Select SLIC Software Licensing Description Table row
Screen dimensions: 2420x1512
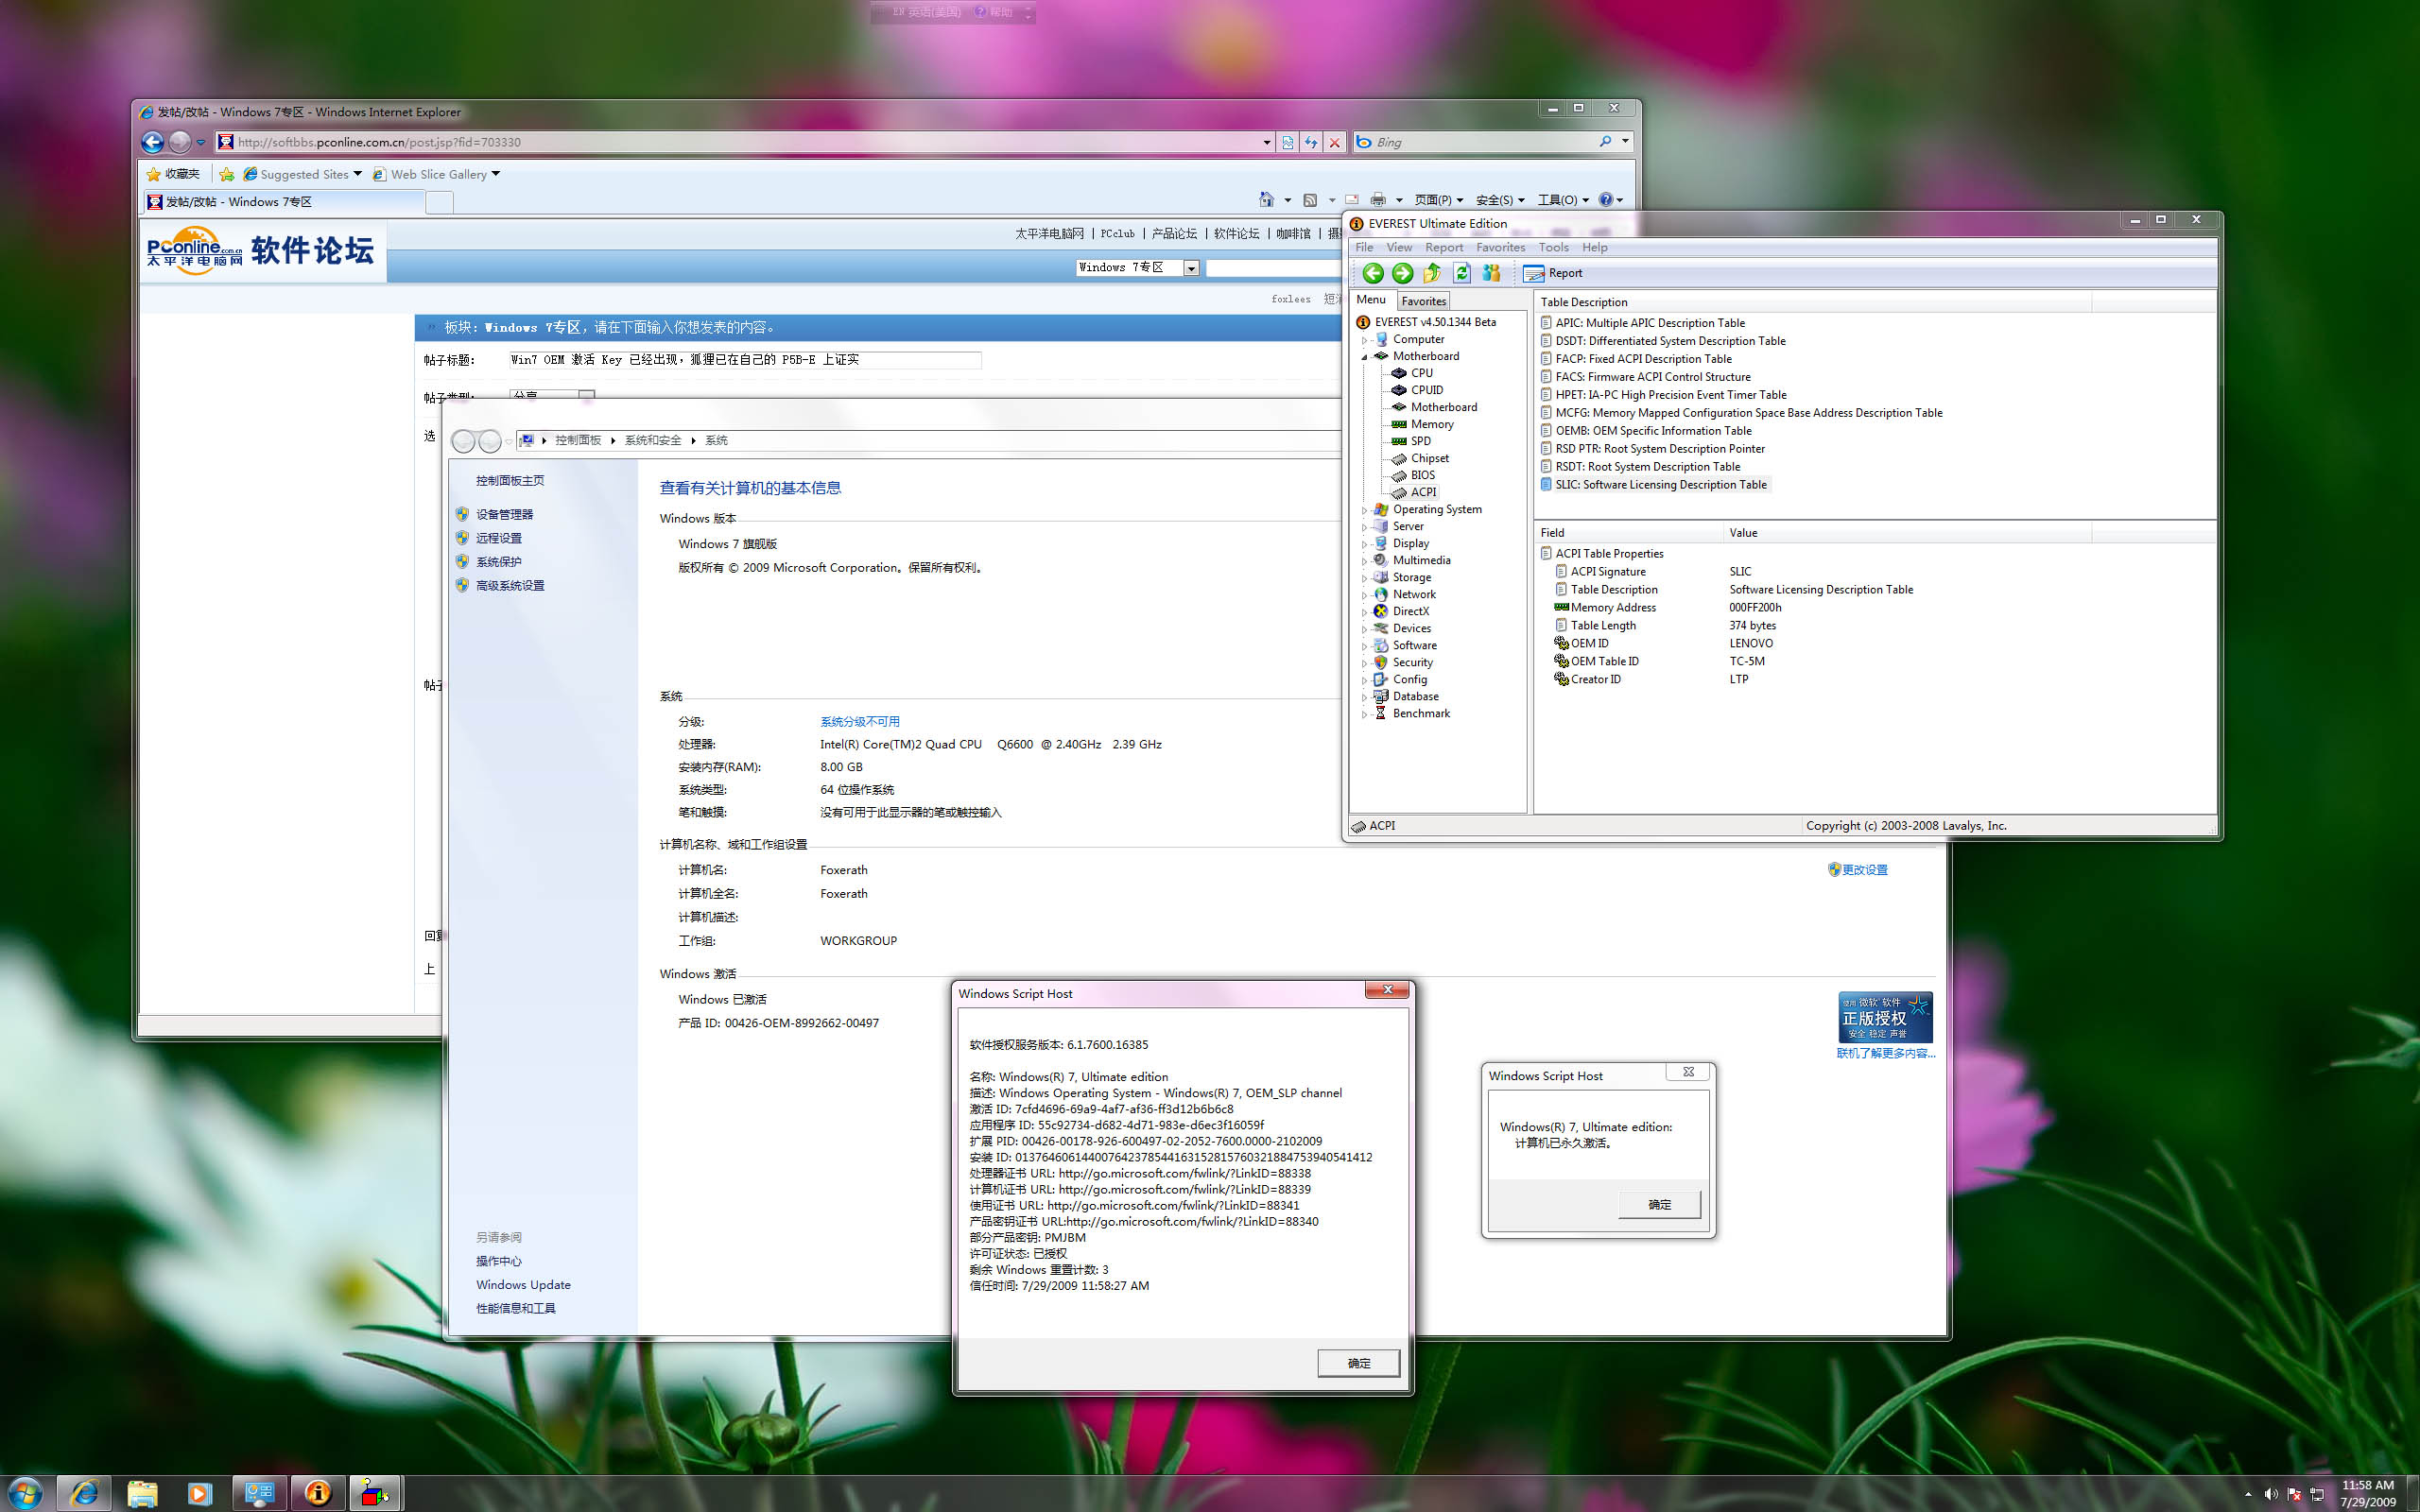click(x=1660, y=485)
